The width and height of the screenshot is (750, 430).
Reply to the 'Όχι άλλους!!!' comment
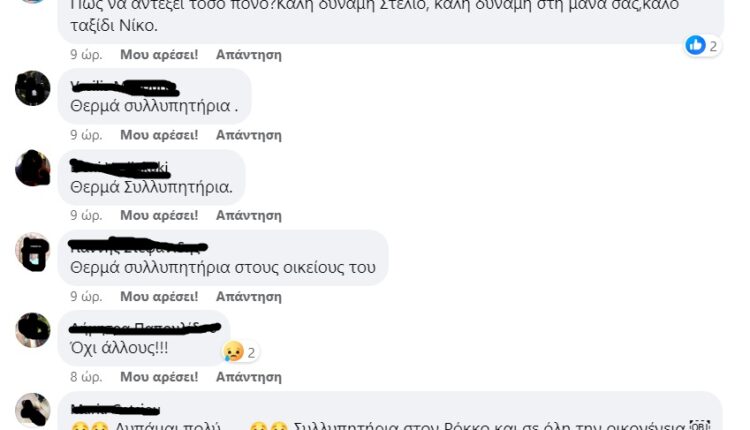pos(249,377)
